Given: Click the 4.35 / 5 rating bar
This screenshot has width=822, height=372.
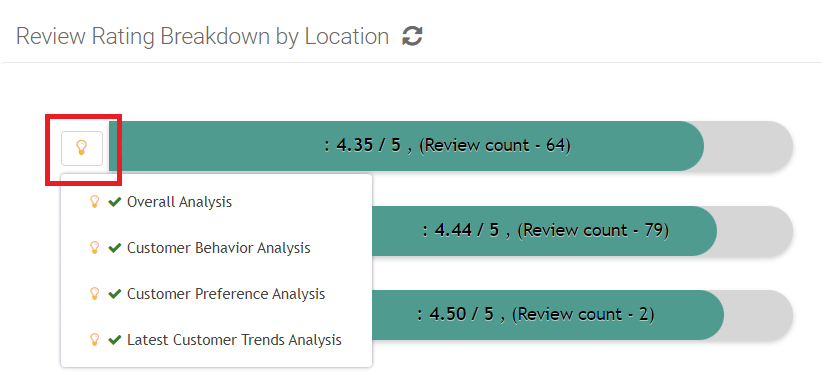Looking at the screenshot, I should click(x=451, y=146).
